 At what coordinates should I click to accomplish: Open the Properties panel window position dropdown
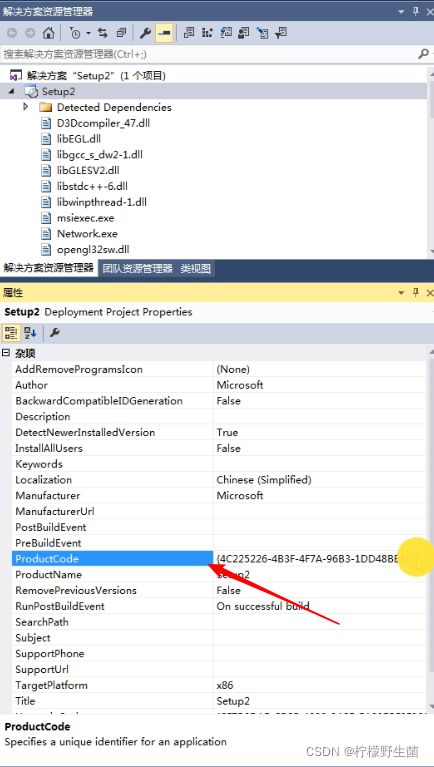401,293
